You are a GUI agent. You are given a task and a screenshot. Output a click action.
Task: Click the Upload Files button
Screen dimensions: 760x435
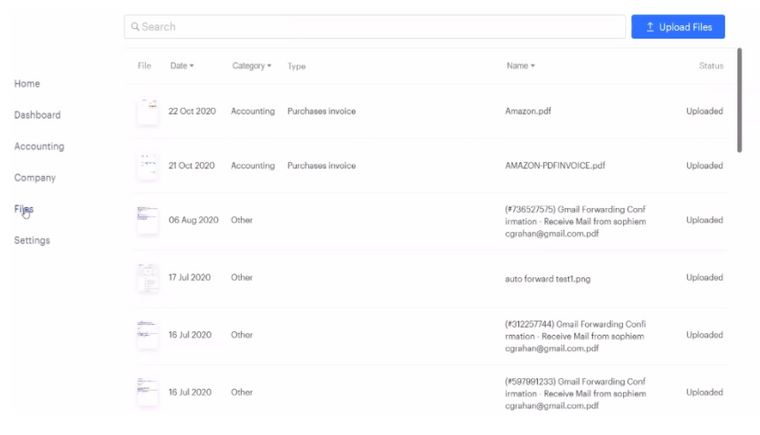(x=678, y=27)
